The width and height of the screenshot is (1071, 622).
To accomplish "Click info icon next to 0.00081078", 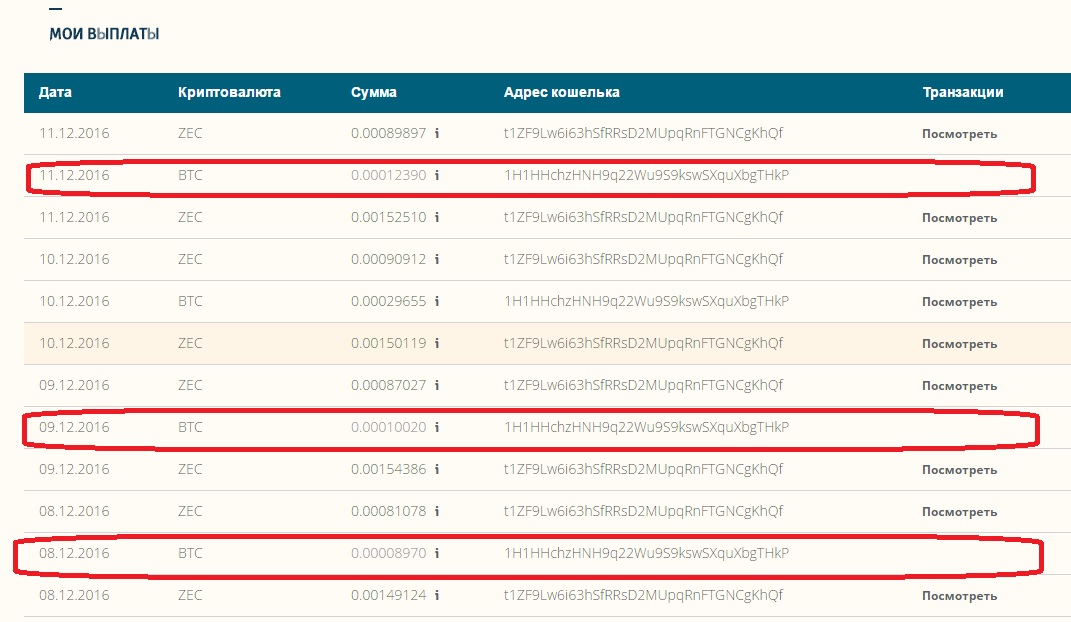I will point(437,511).
